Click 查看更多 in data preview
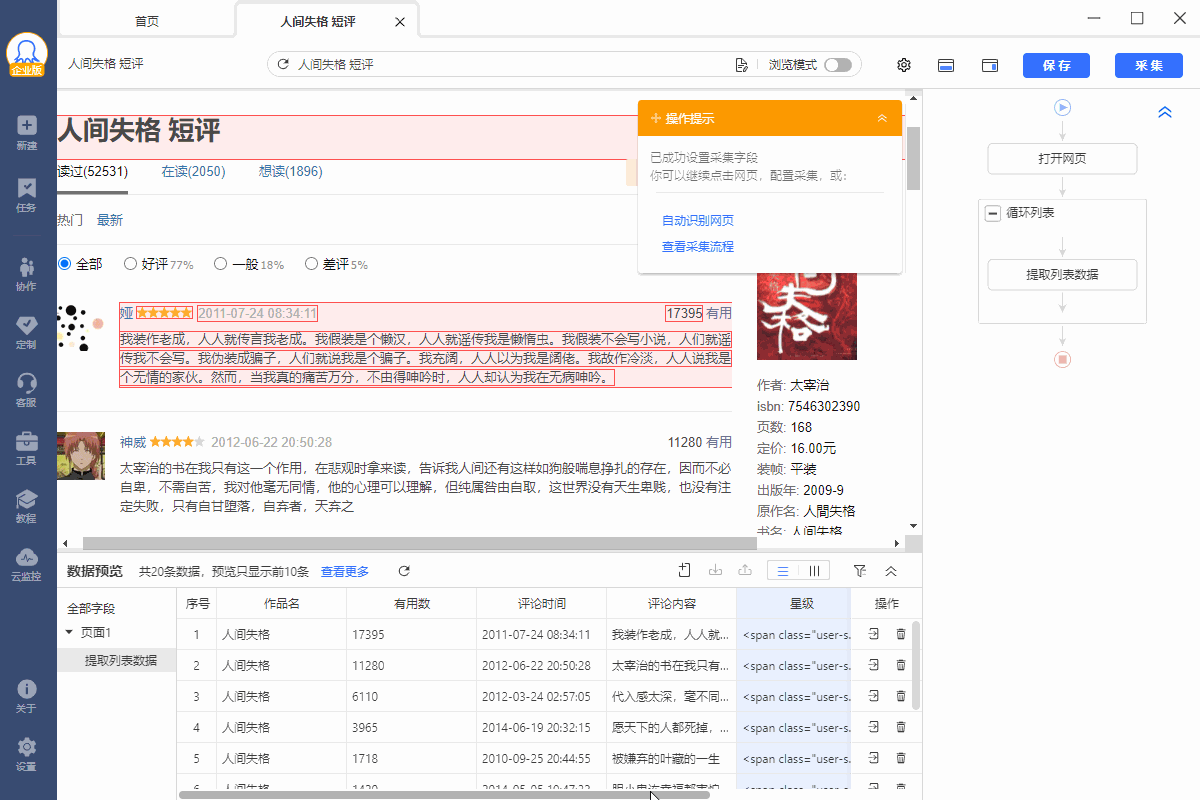The height and width of the screenshot is (800, 1200). pos(345,571)
